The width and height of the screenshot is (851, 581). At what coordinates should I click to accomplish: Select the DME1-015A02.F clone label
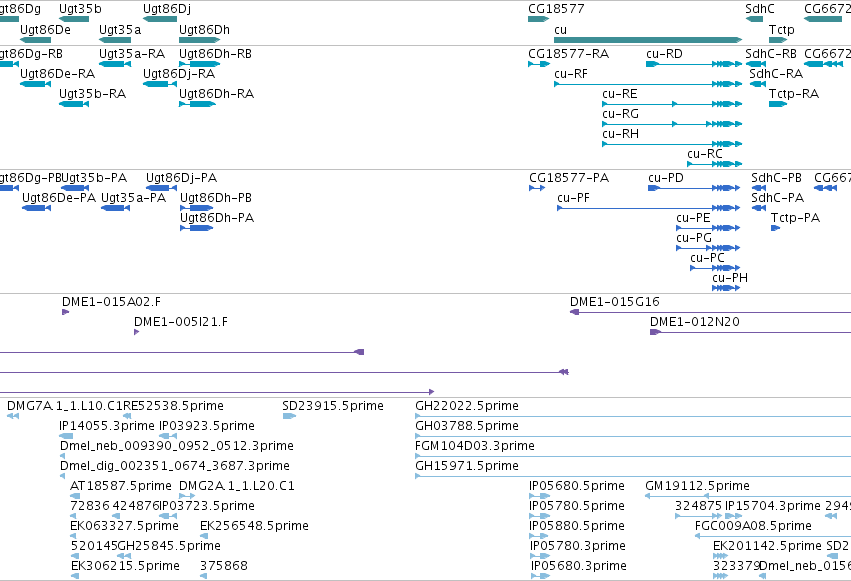click(111, 302)
